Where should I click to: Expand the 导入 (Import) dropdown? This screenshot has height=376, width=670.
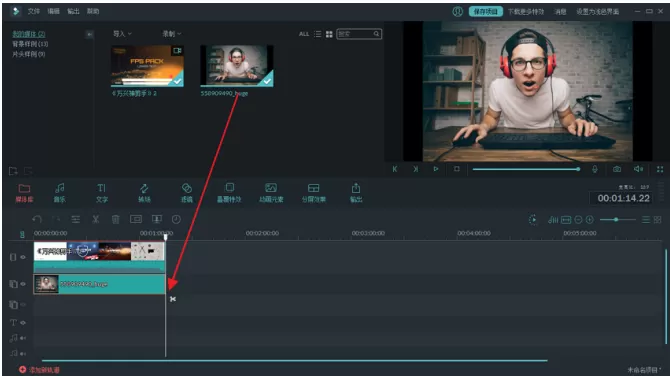pyautogui.click(x=122, y=33)
